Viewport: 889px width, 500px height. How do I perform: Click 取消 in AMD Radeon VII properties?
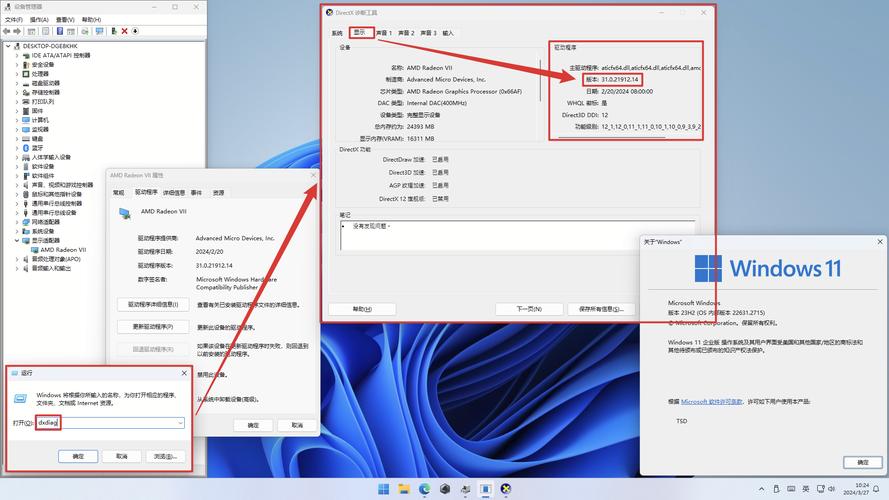pos(297,425)
